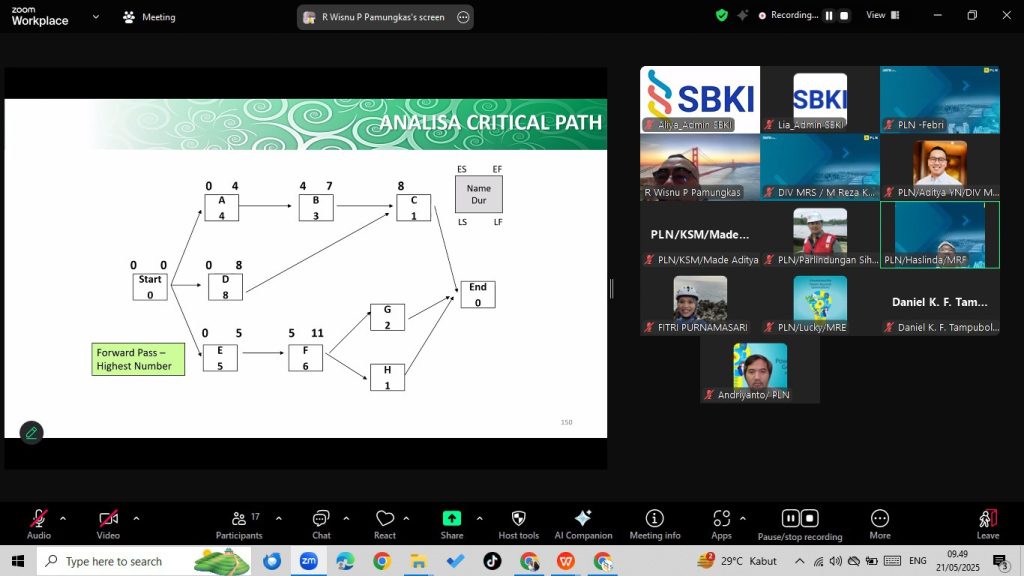
Task: Open the shared screen options ellipsis
Action: click(463, 18)
